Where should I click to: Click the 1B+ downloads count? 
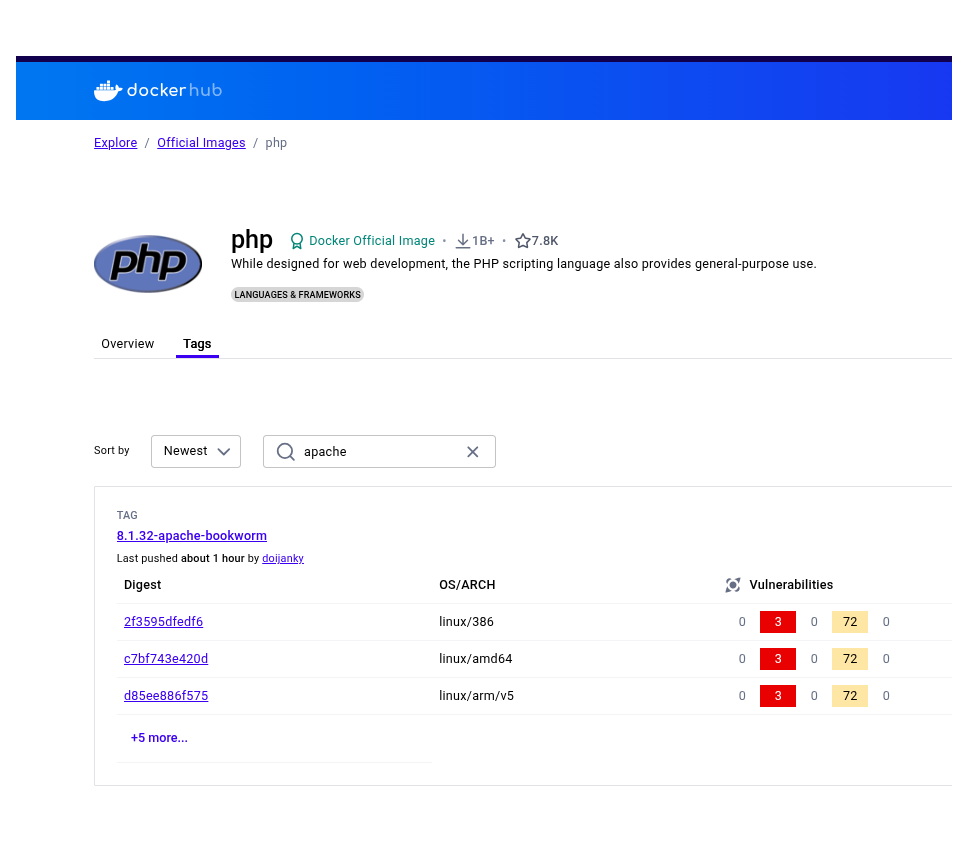pyautogui.click(x=483, y=241)
